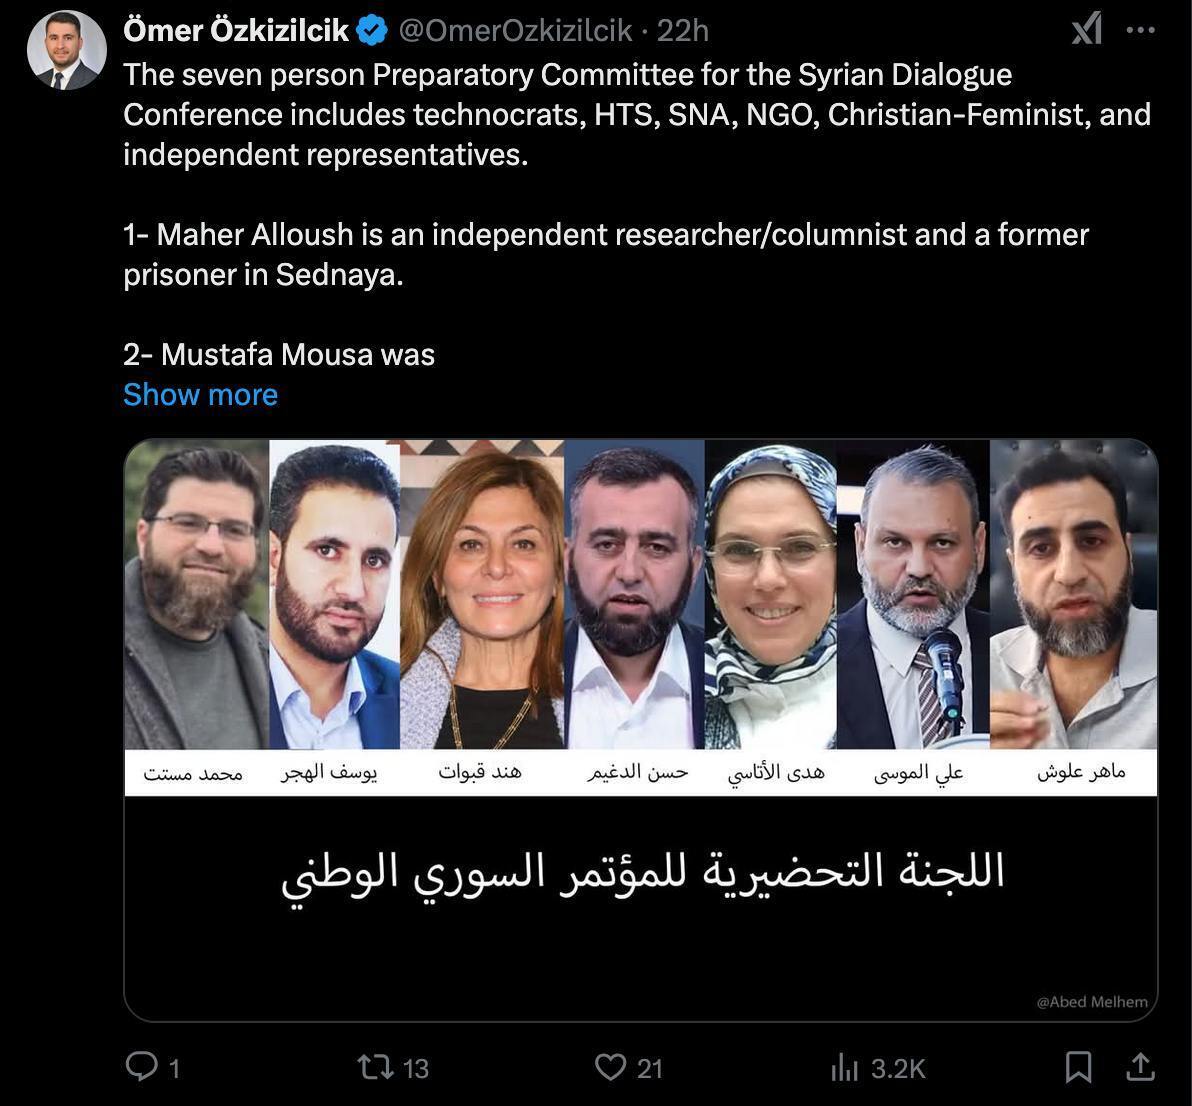The image size is (1192, 1106).
Task: Click the like count 21
Action: (x=650, y=1069)
